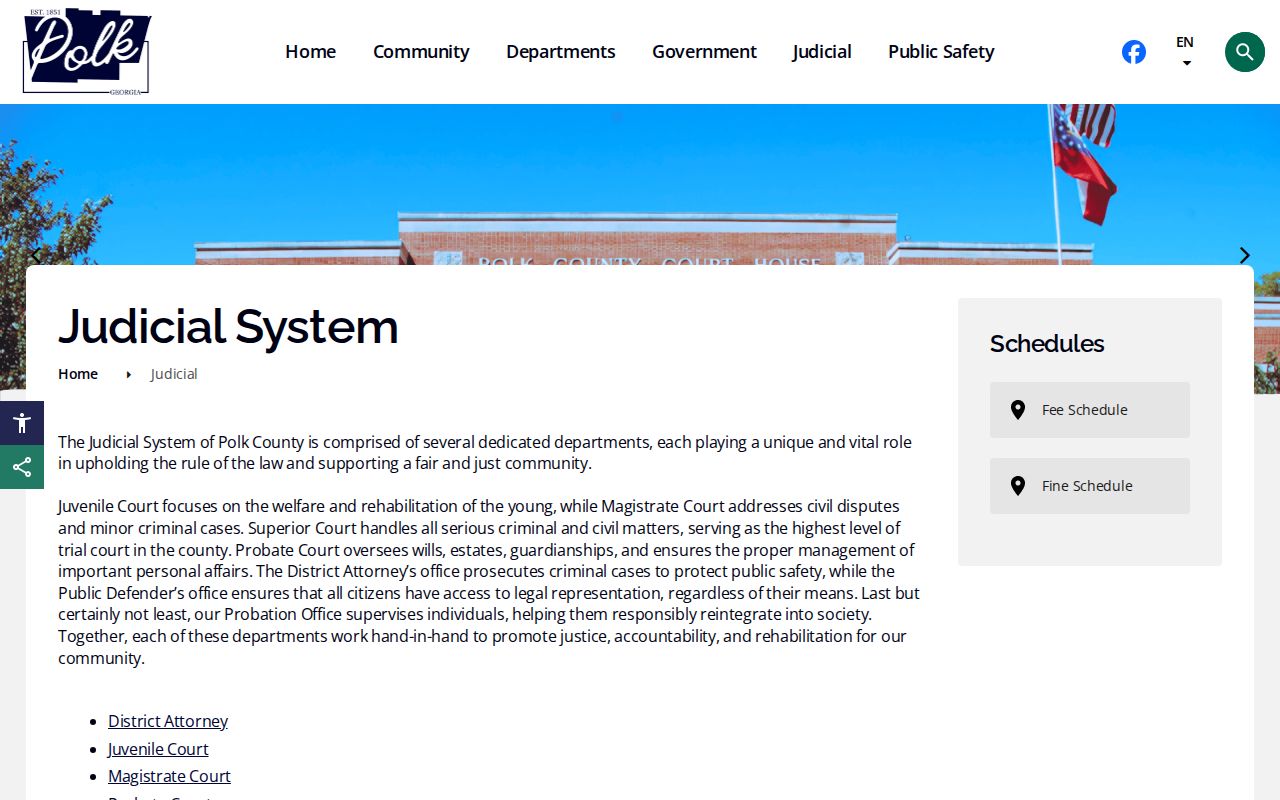Open the Fine Schedule button

(x=1090, y=486)
